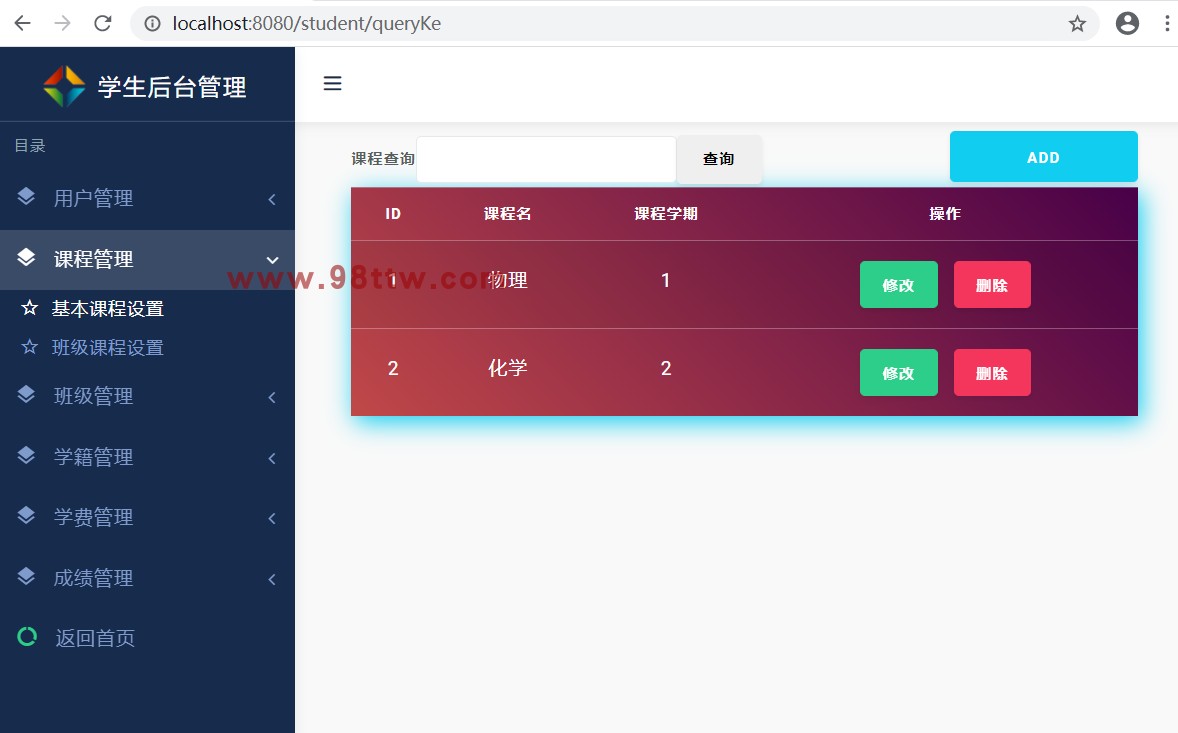This screenshot has width=1178, height=733.
Task: Expand 学籍管理 chevron
Action: click(x=272, y=458)
